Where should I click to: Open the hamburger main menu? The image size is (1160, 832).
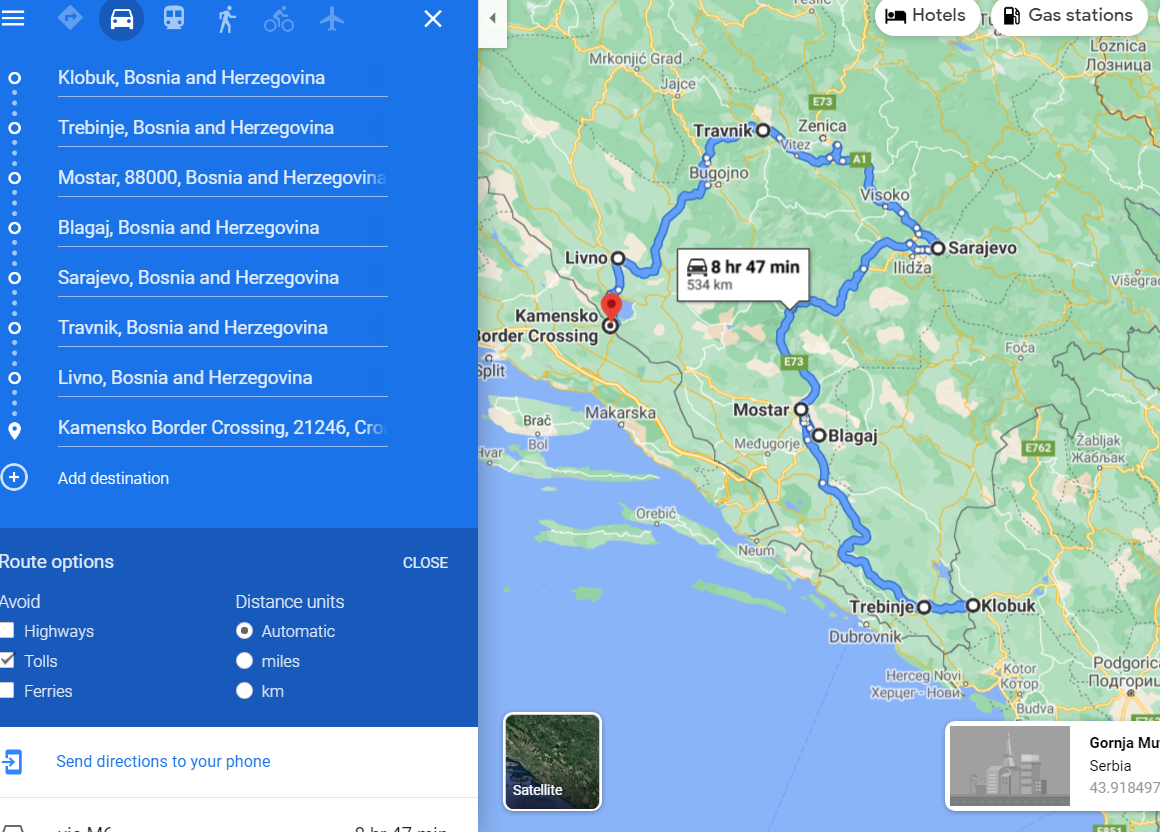point(13,18)
